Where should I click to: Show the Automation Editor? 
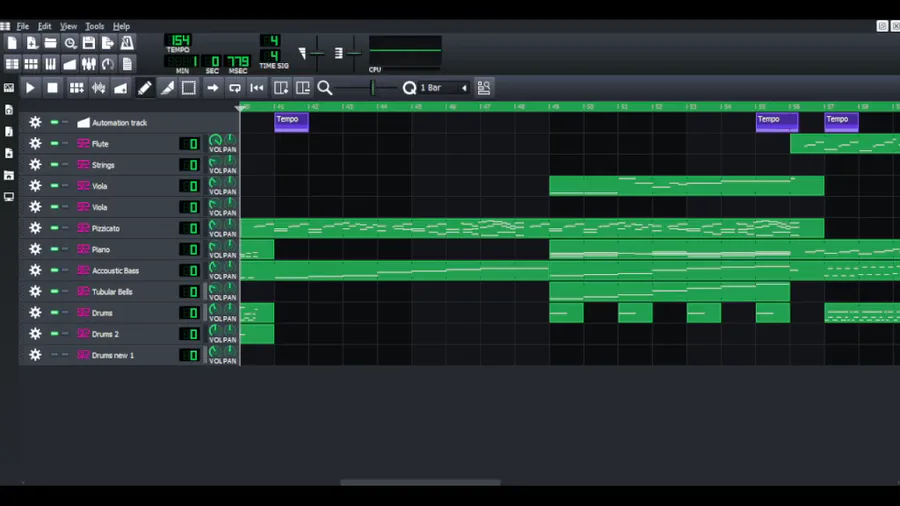pyautogui.click(x=70, y=64)
